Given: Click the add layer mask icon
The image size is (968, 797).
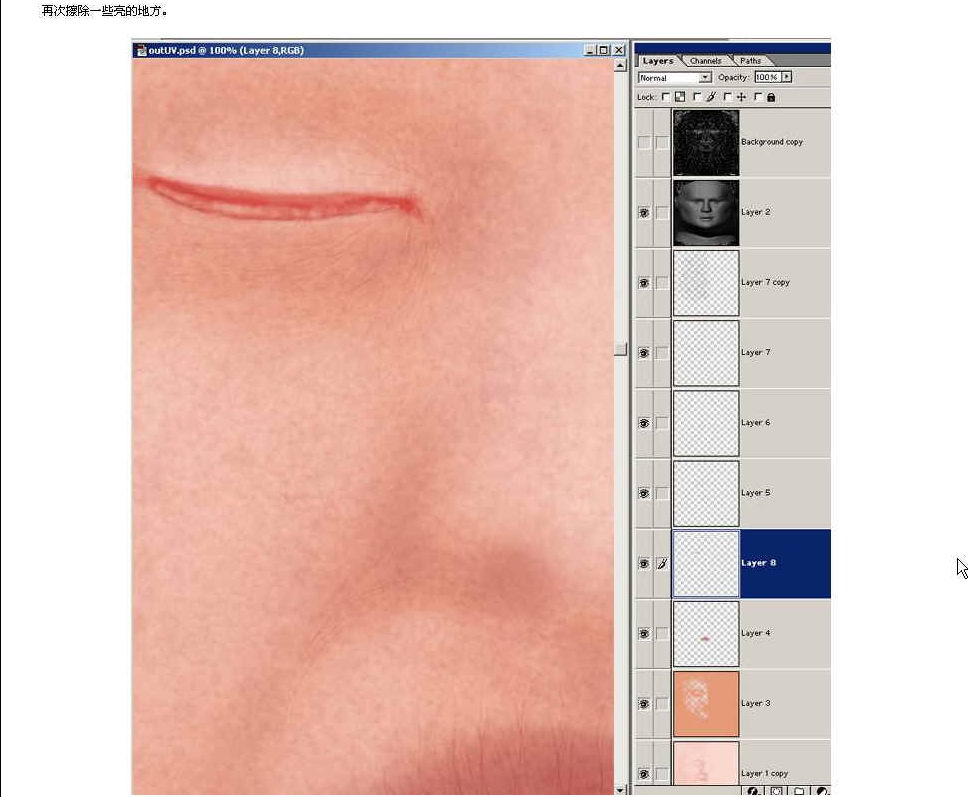Looking at the screenshot, I should tap(776, 791).
